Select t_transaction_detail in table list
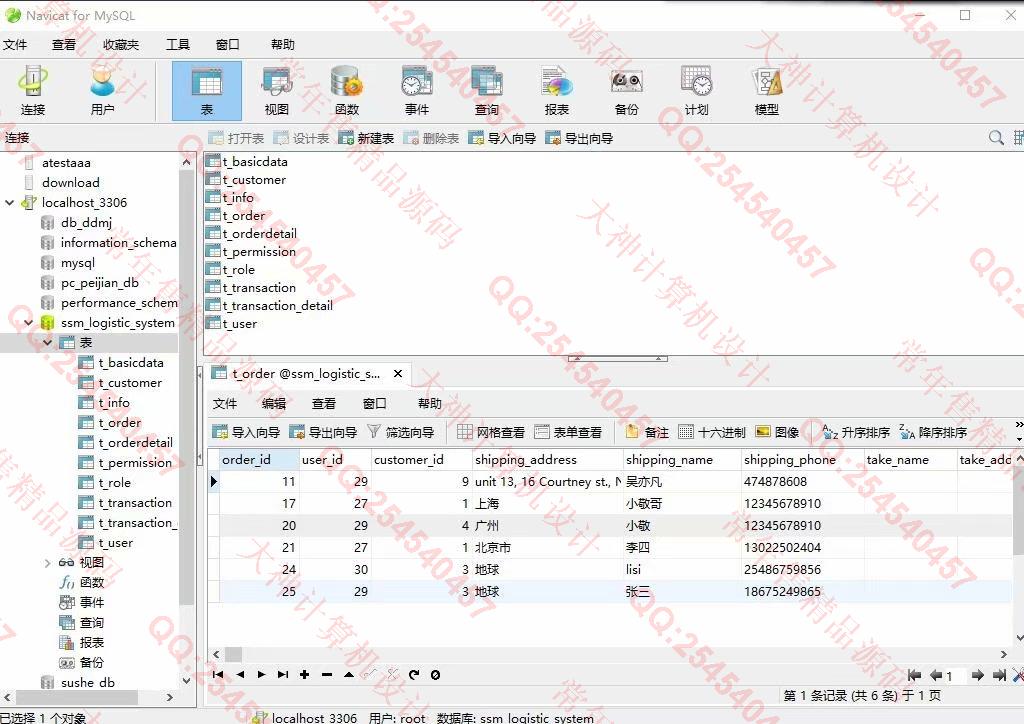This screenshot has height=724, width=1024. point(278,306)
